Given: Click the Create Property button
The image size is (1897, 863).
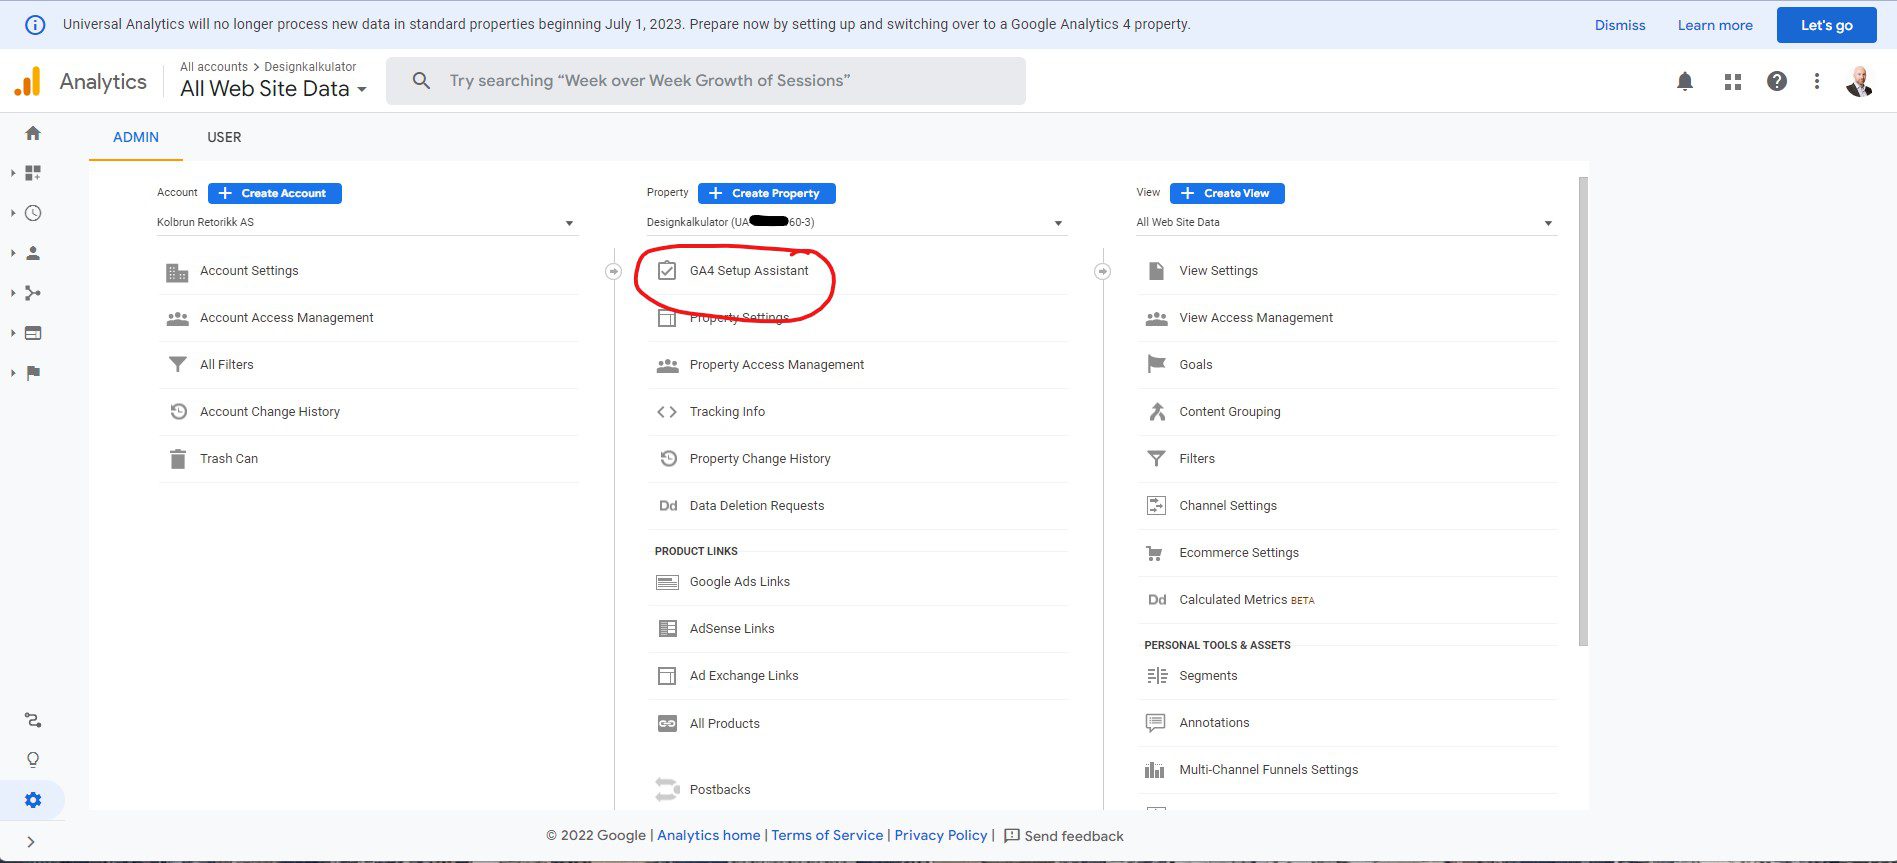Looking at the screenshot, I should [x=767, y=193].
